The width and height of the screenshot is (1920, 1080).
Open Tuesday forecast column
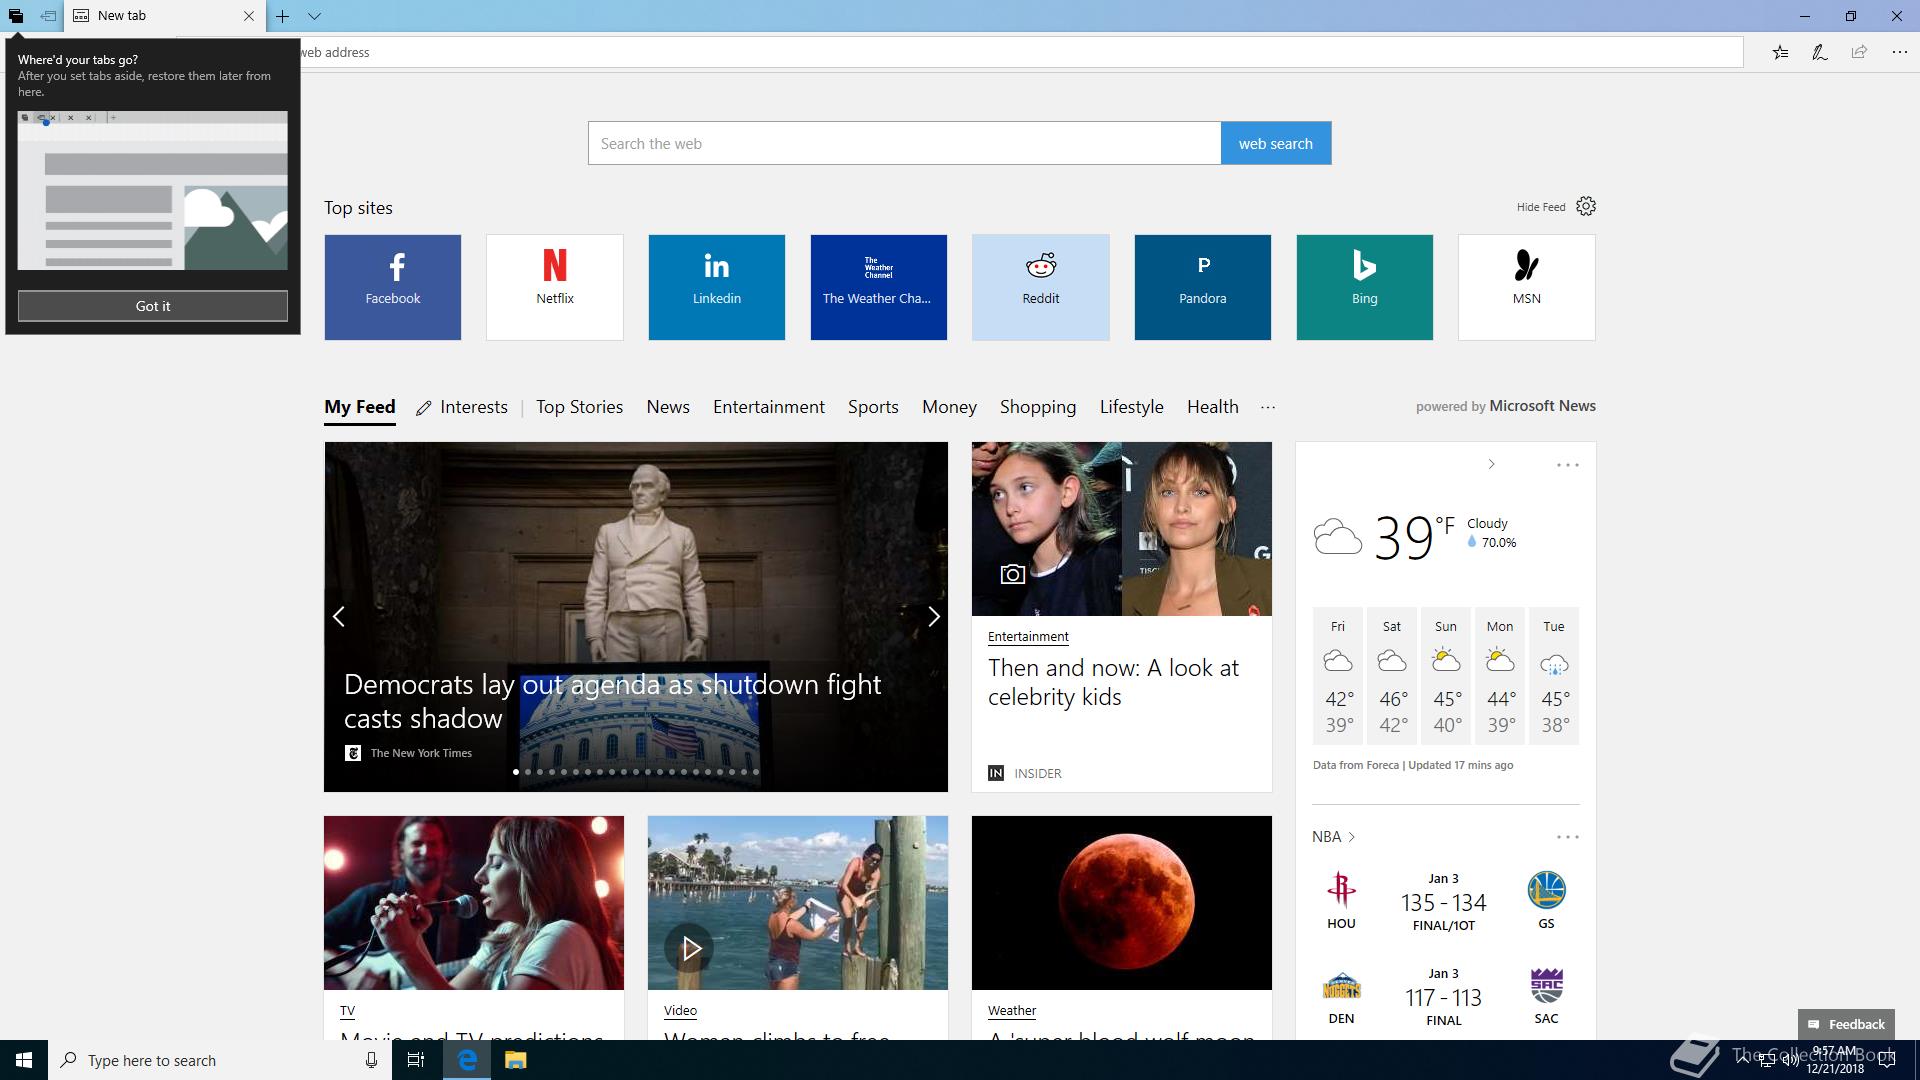(1553, 676)
